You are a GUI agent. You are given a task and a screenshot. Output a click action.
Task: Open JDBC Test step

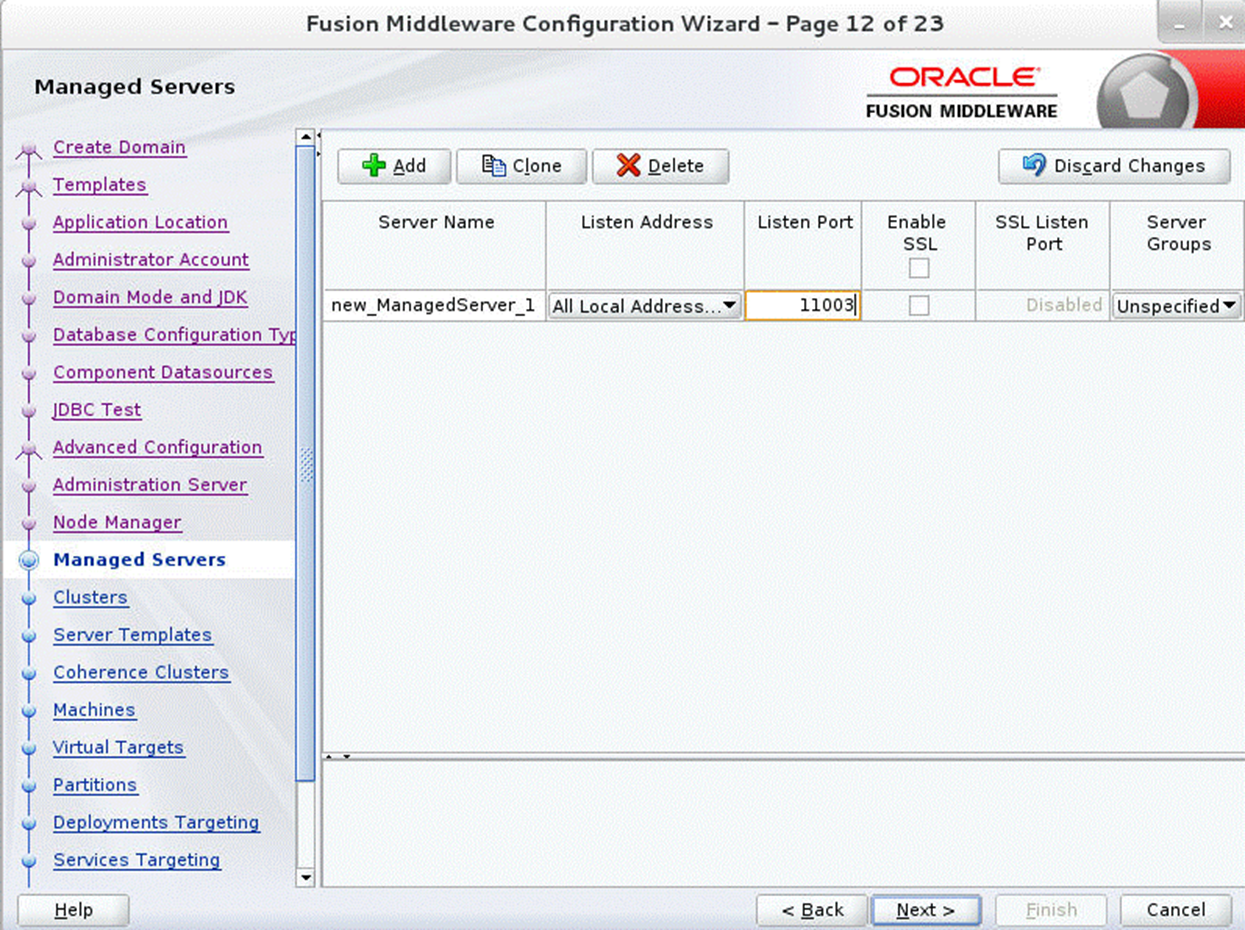97,410
